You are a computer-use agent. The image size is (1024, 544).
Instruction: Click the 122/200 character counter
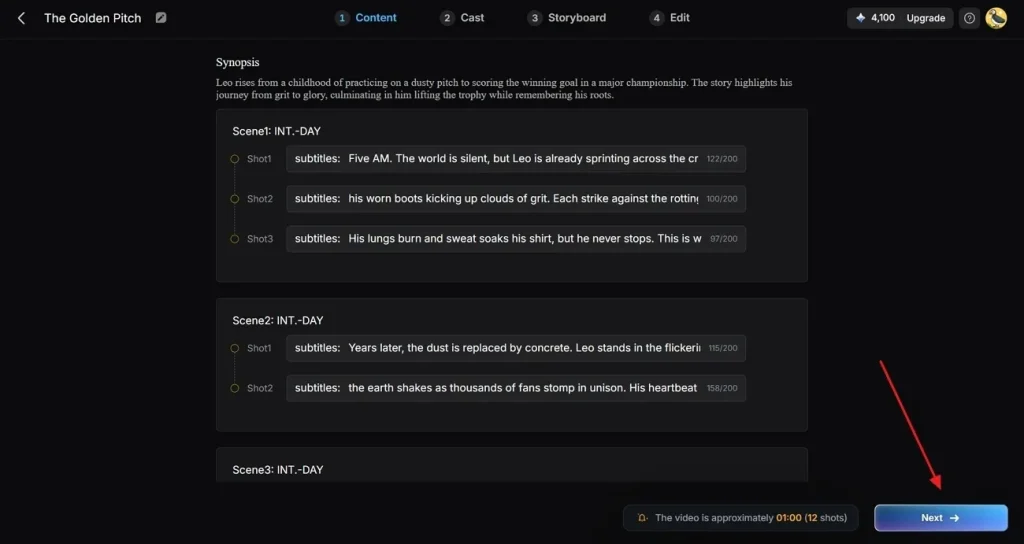722,159
